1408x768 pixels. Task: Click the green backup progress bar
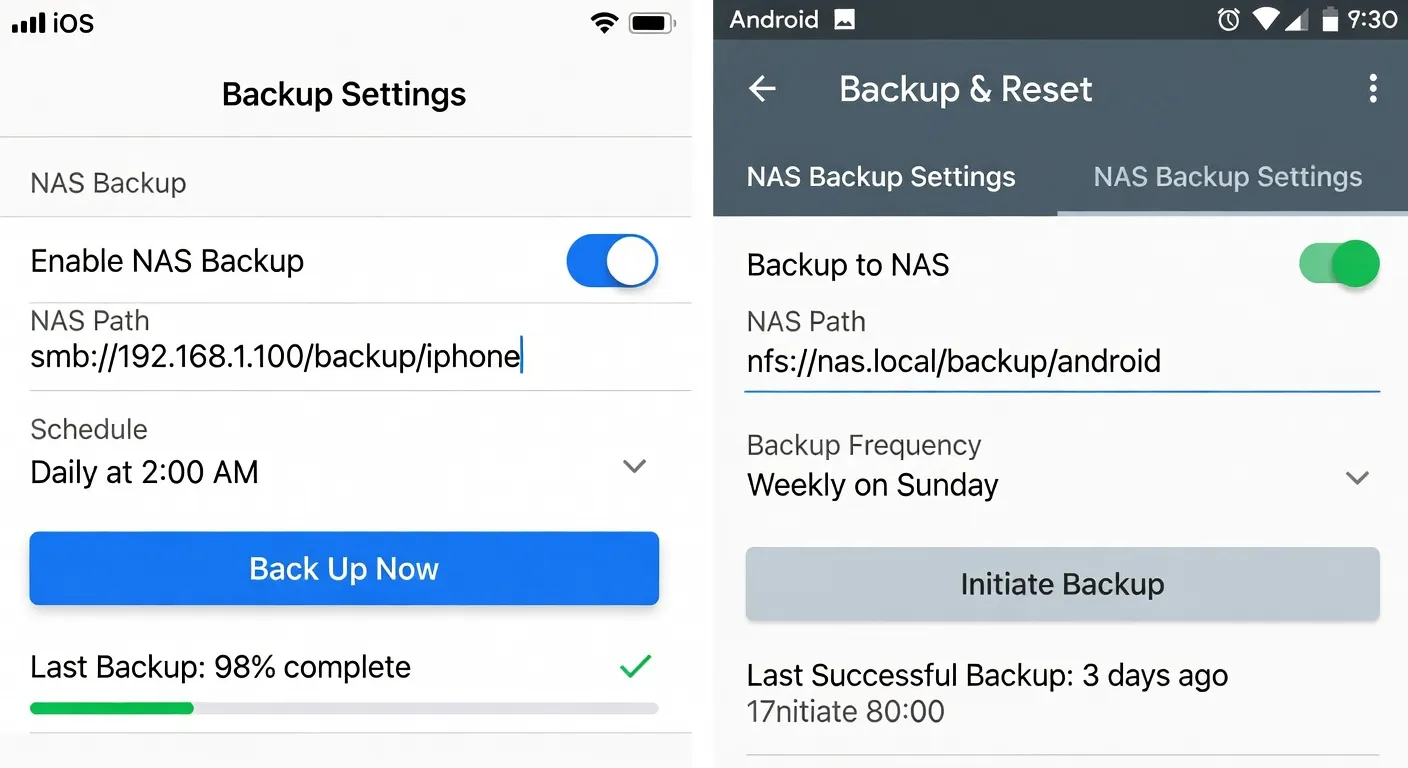click(110, 708)
